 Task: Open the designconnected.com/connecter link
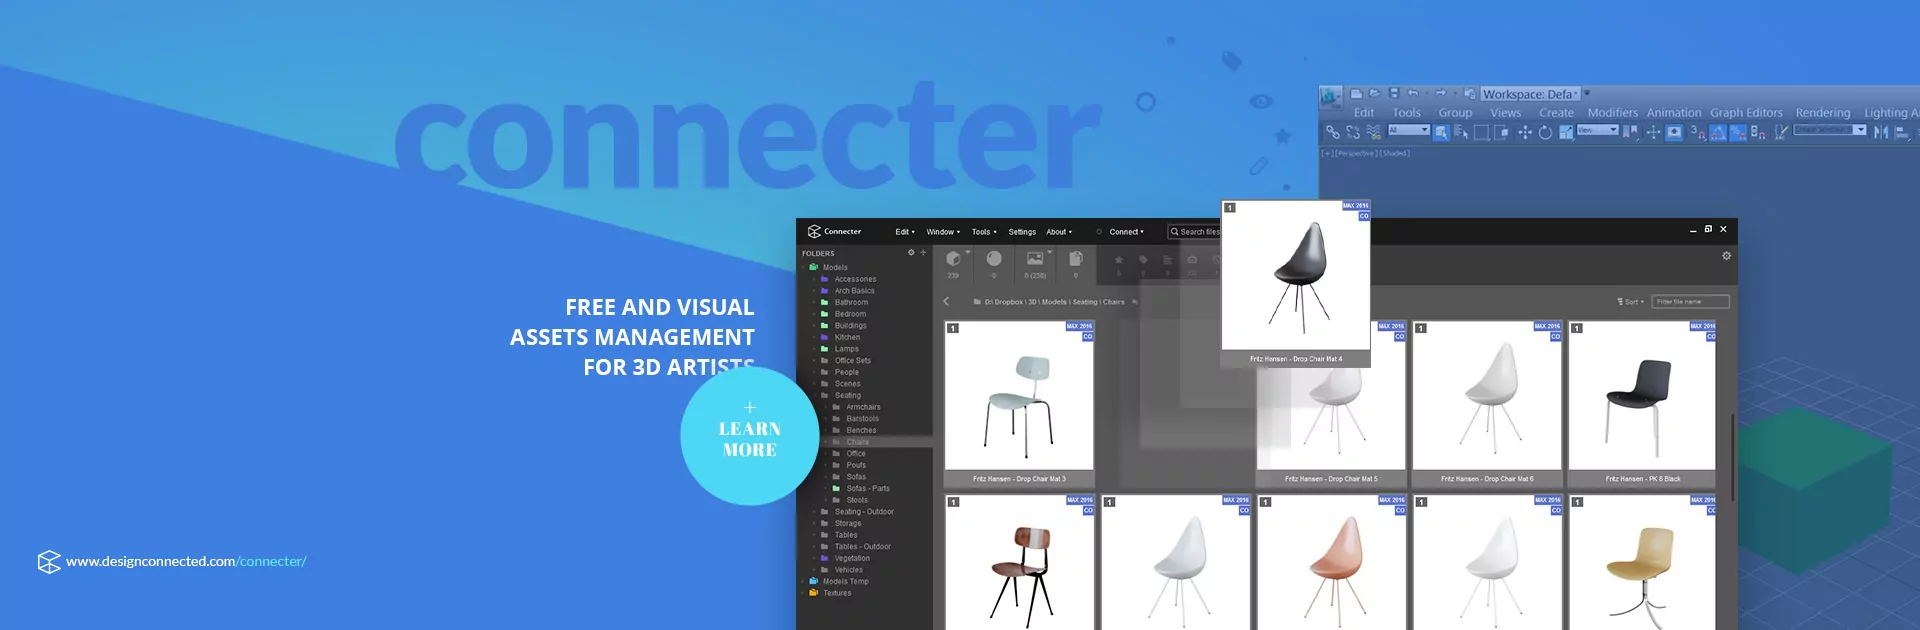(186, 561)
